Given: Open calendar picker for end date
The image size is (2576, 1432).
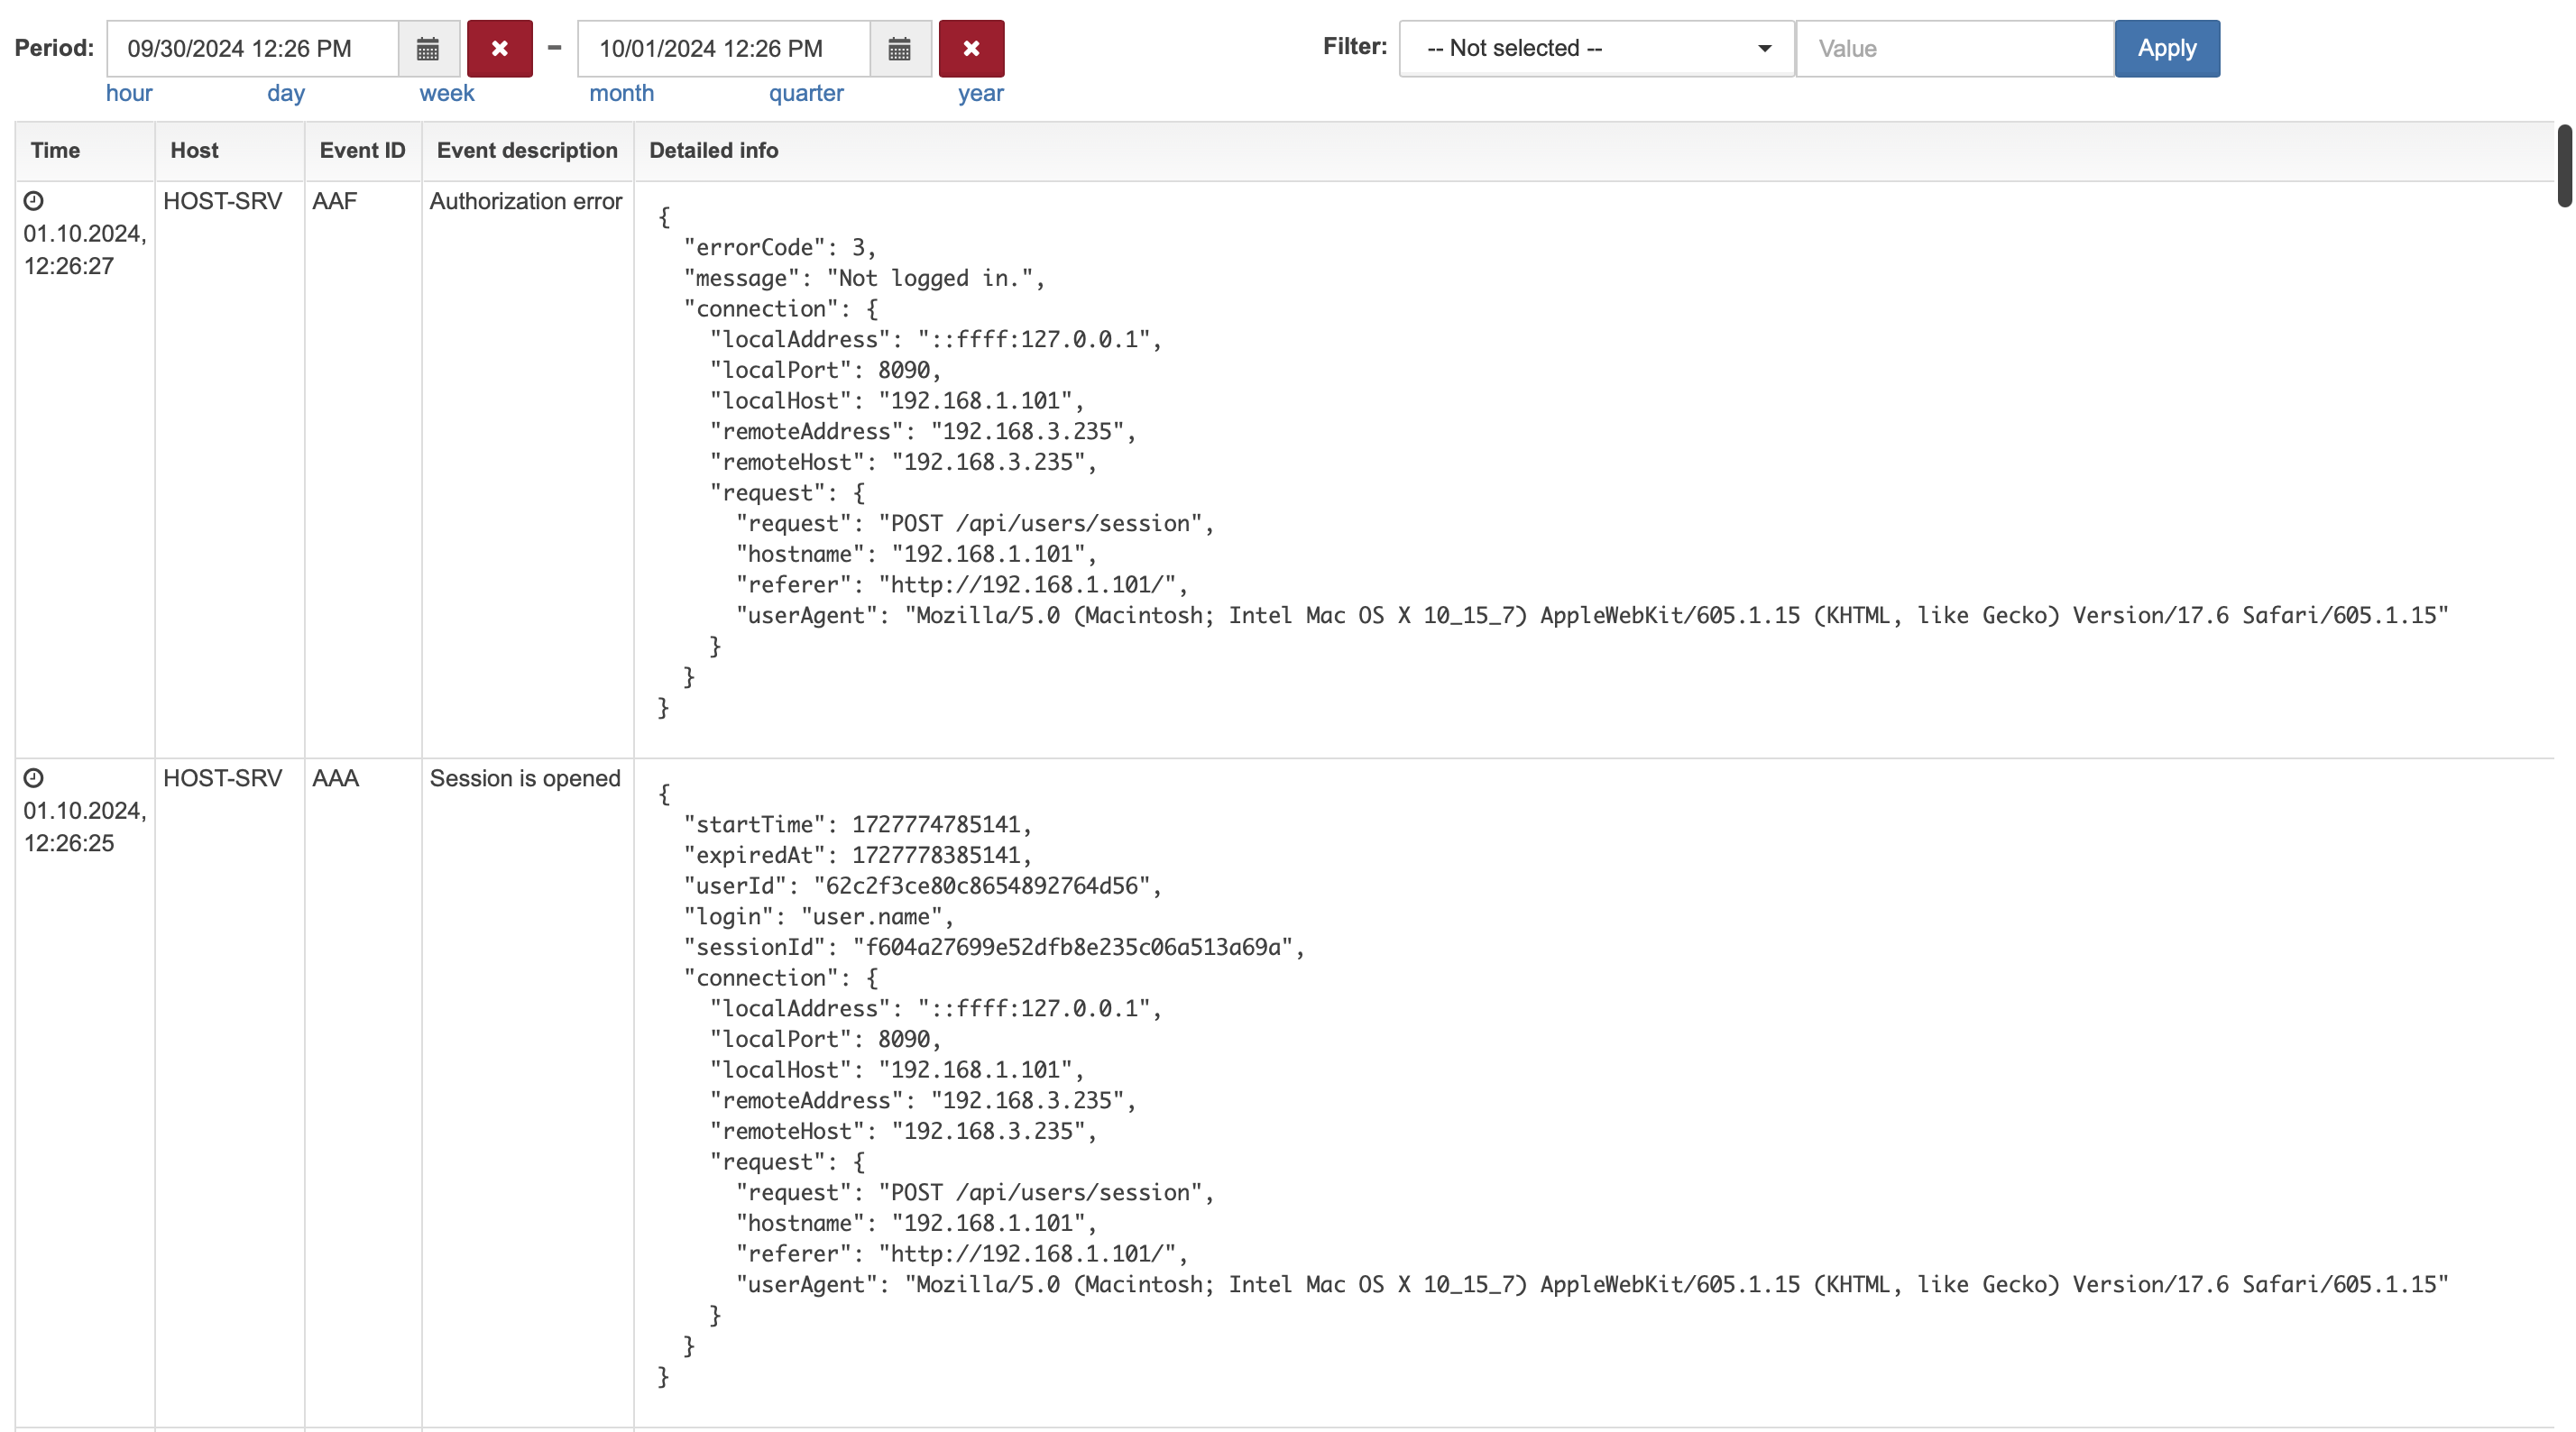Looking at the screenshot, I should pyautogui.click(x=900, y=48).
